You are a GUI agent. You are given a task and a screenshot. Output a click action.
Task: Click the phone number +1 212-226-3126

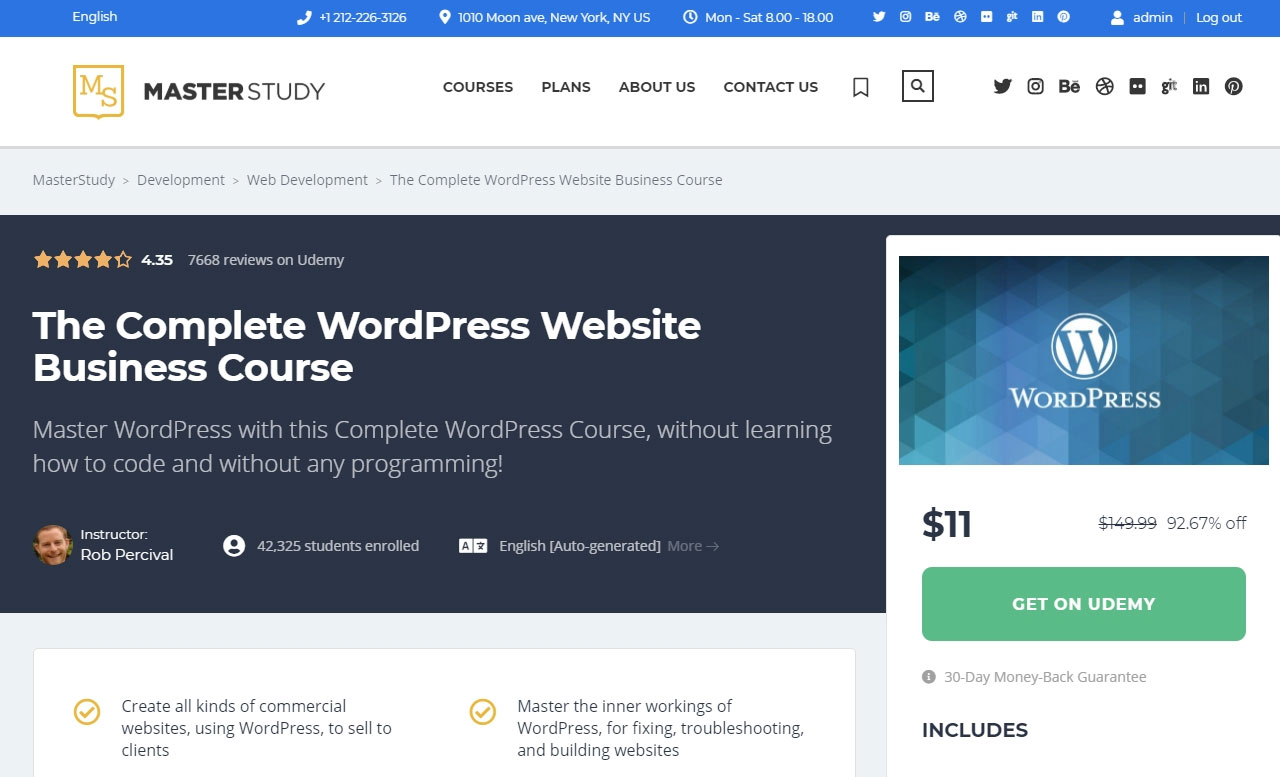click(363, 17)
